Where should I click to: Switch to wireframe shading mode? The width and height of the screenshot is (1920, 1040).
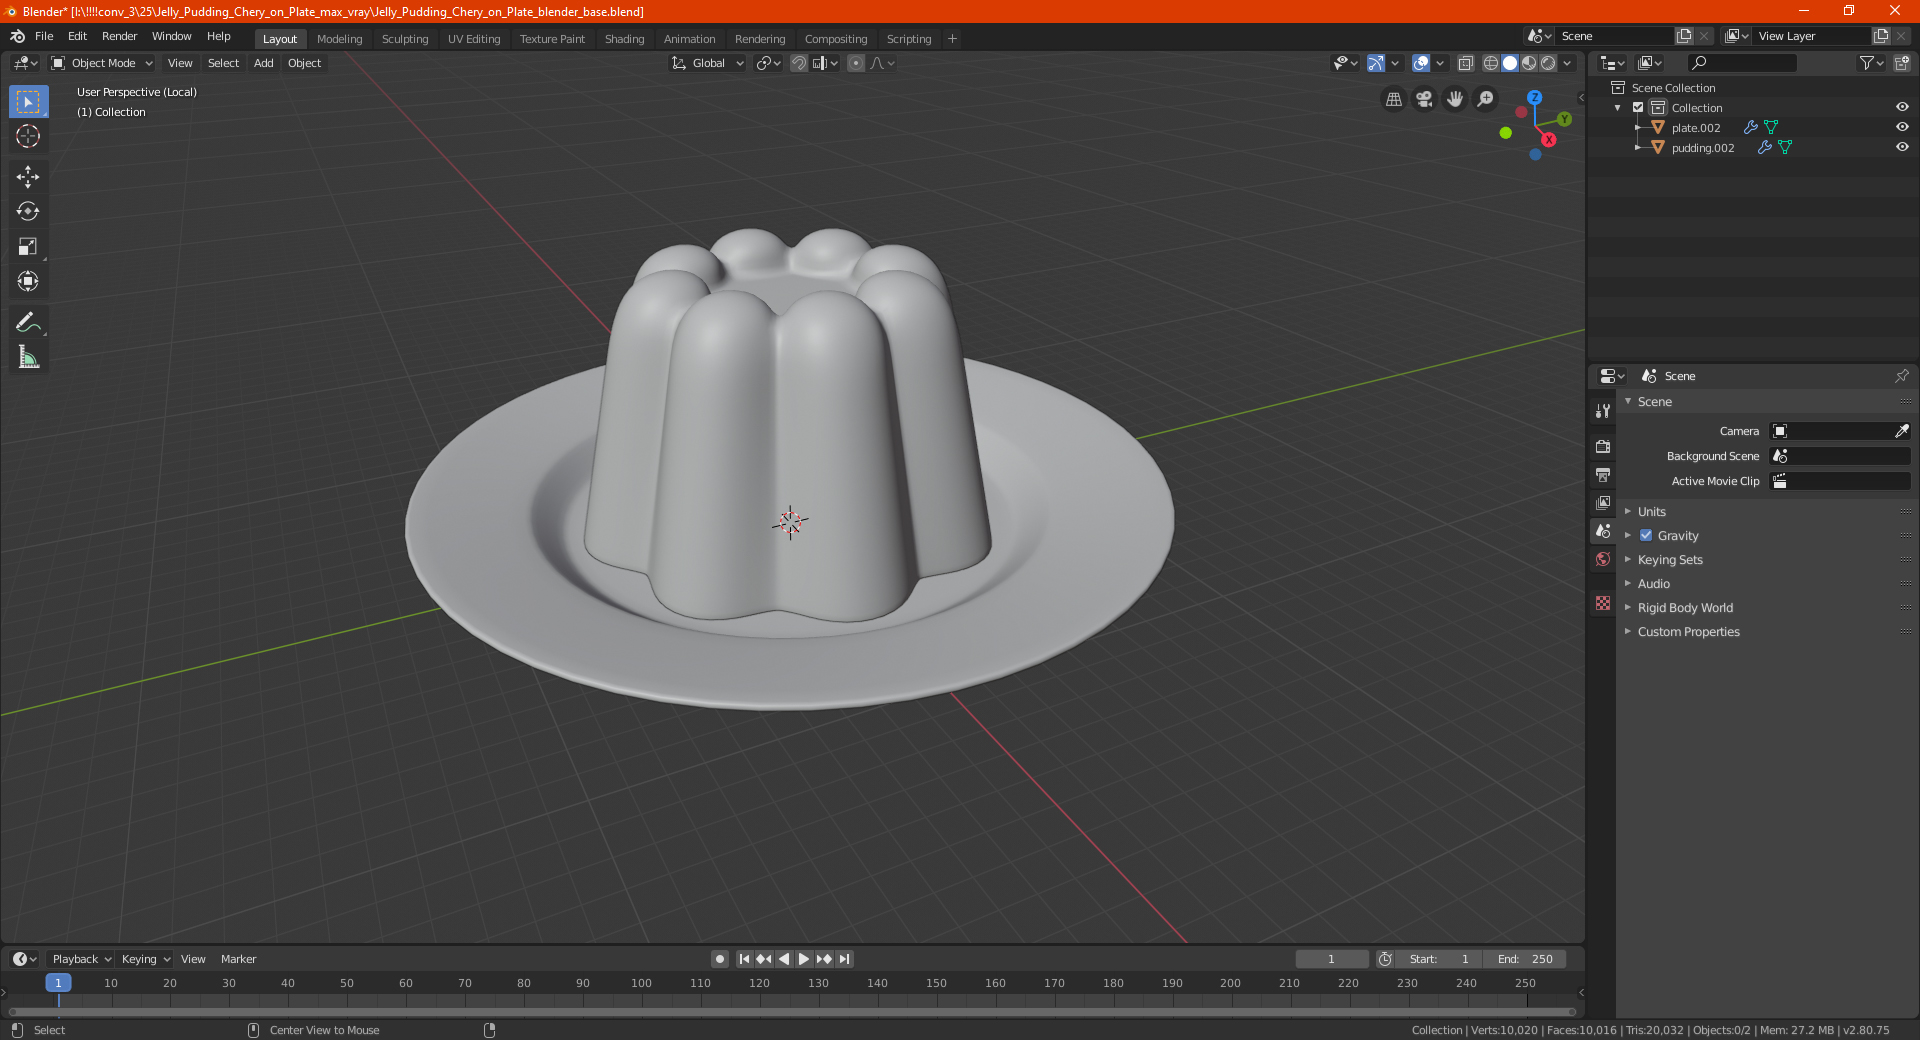click(1490, 63)
